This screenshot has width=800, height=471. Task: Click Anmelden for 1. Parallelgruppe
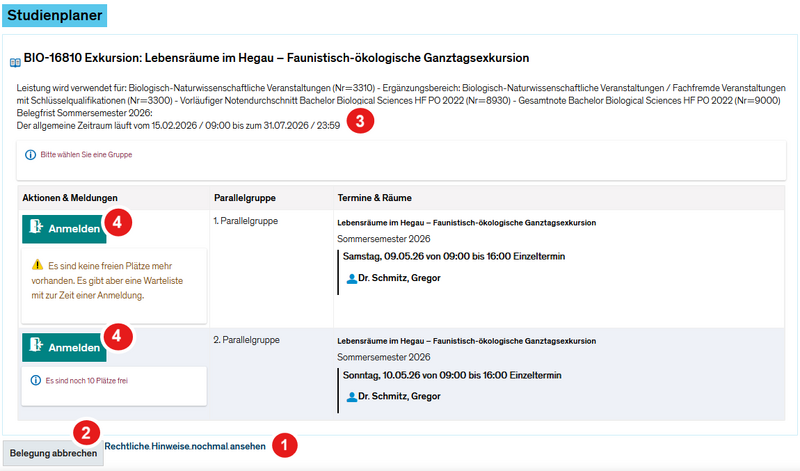(64, 229)
